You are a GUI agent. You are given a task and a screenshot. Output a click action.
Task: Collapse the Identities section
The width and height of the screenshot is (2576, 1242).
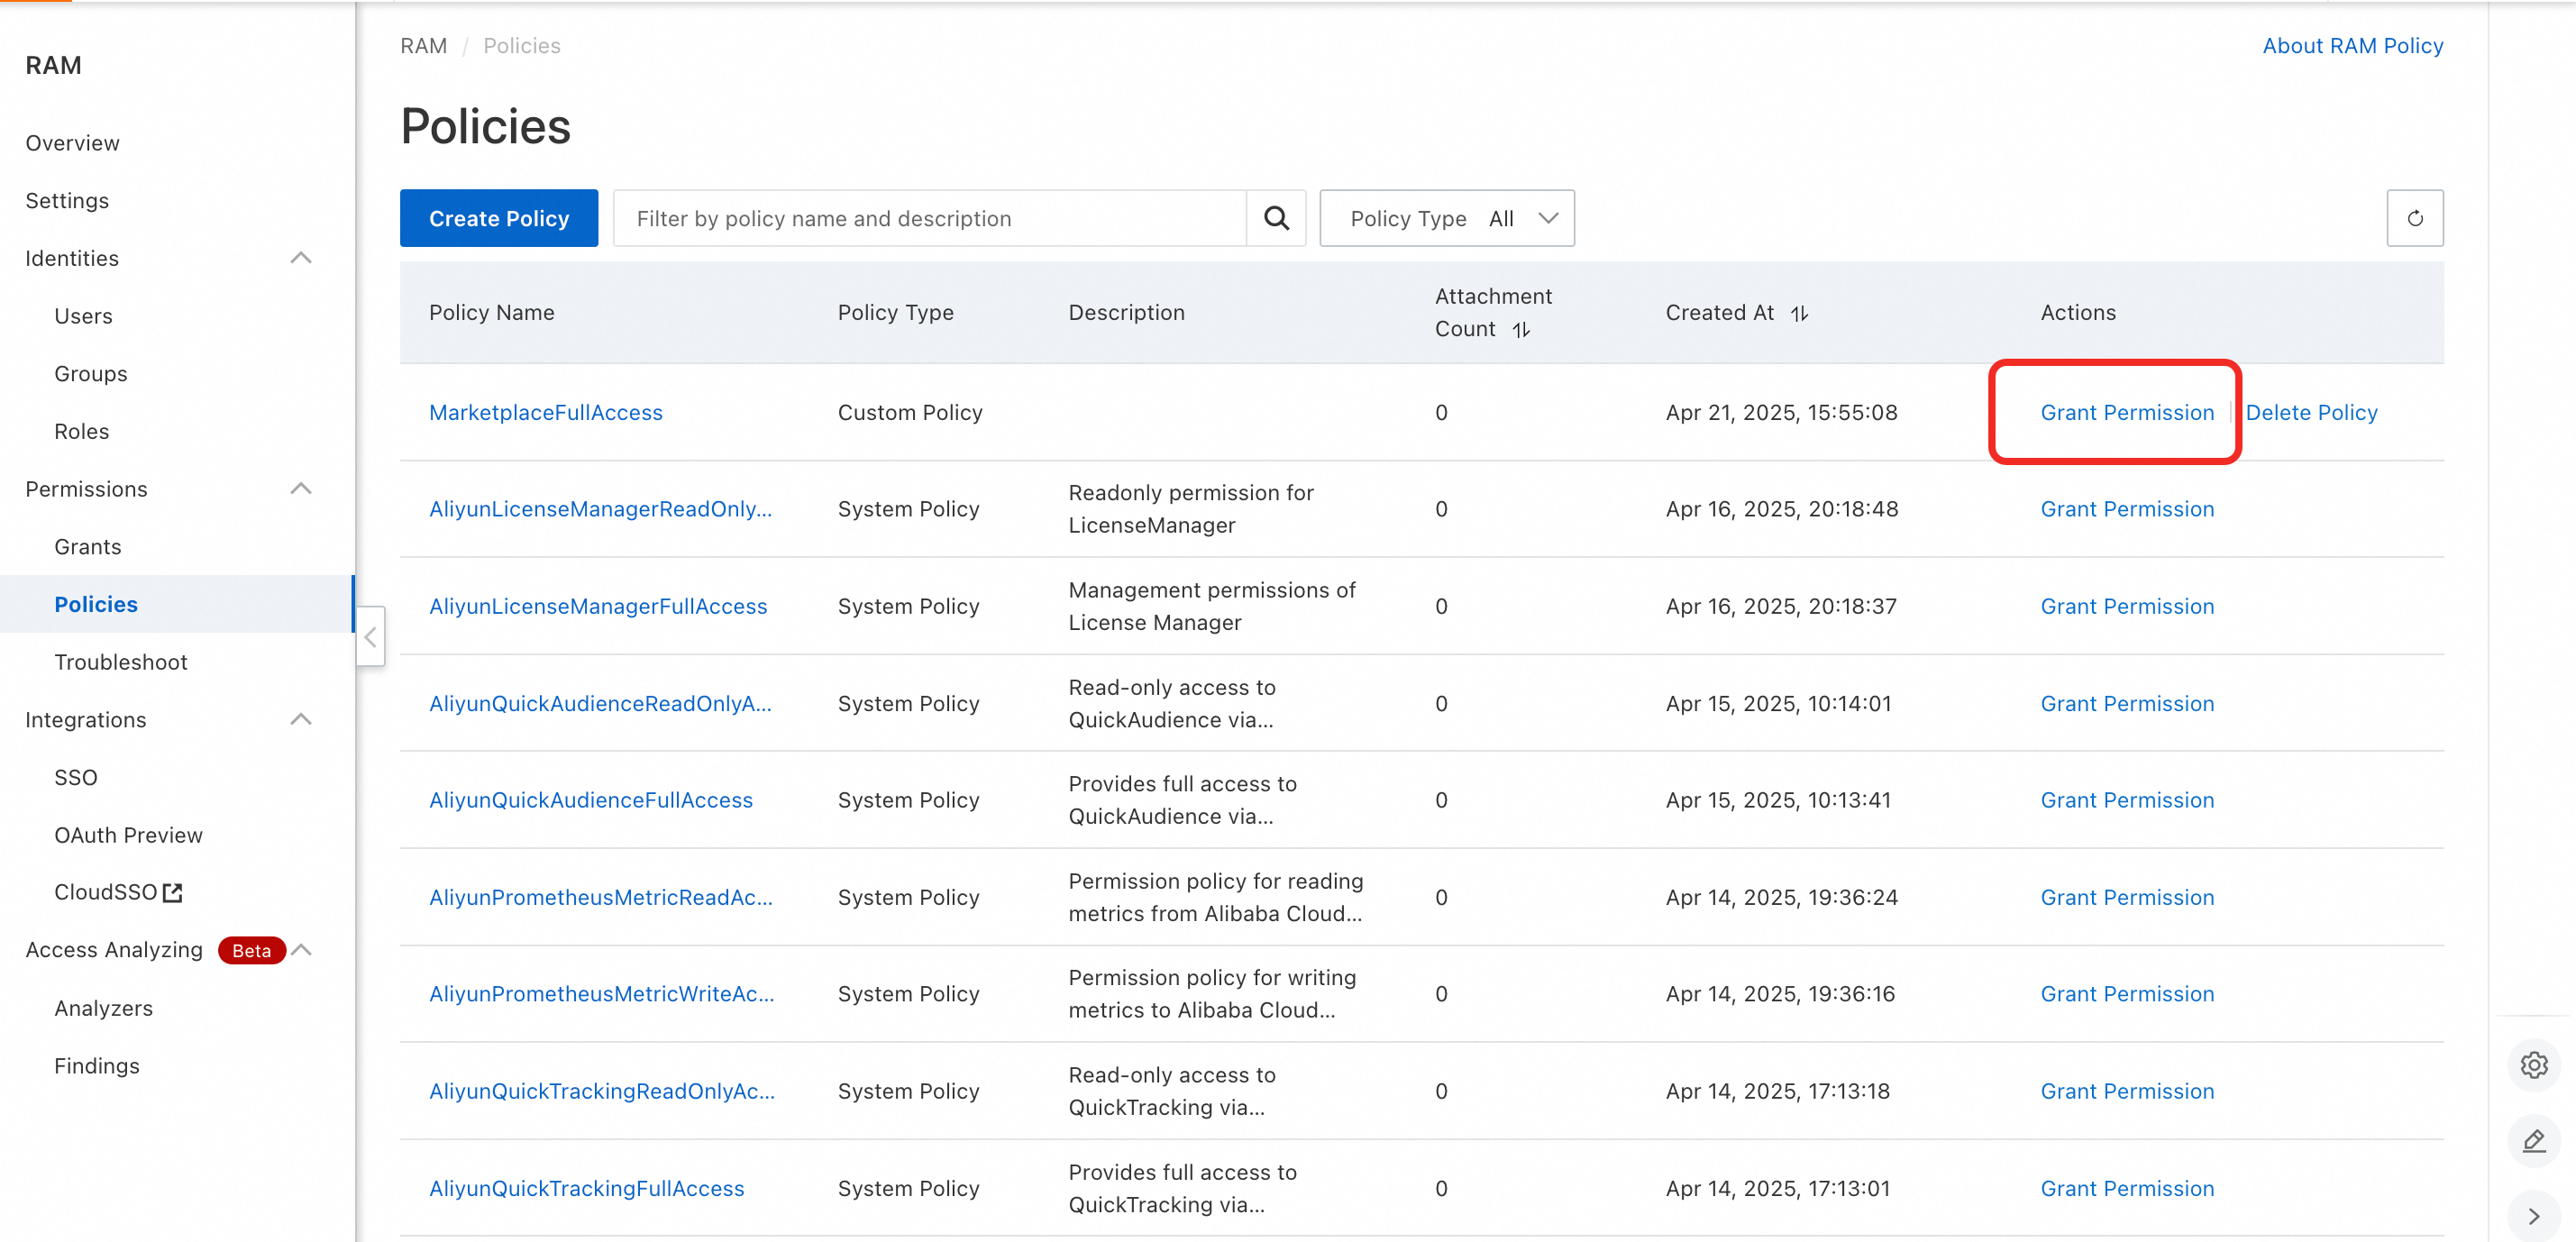301,258
